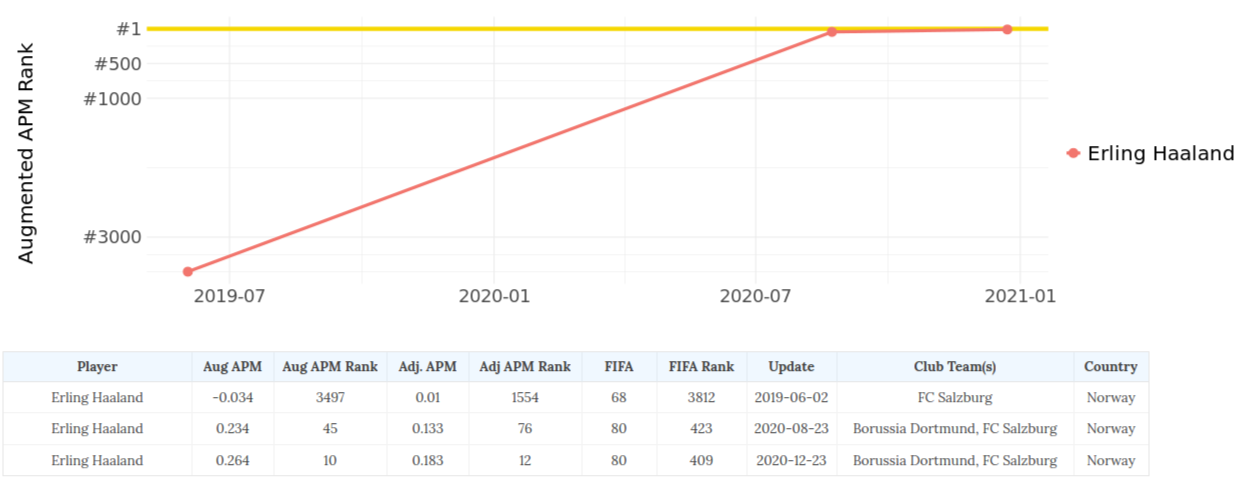Click the data point at rank 3497 in mid-2019
Image resolution: width=1239 pixels, height=486 pixels.
(187, 271)
